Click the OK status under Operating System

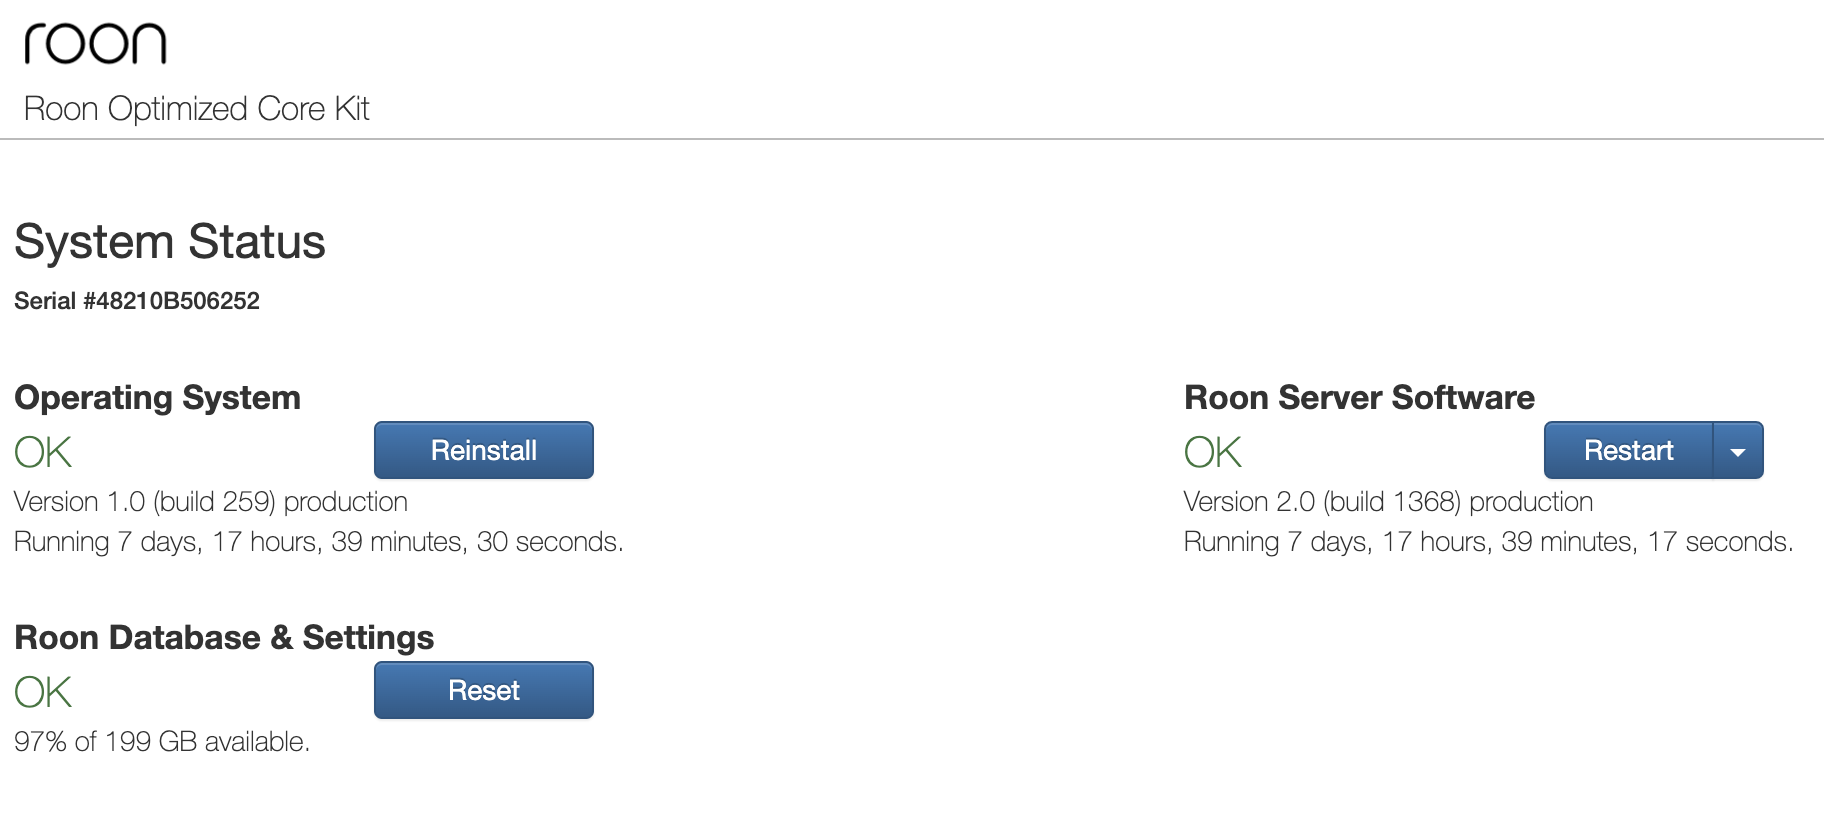click(x=43, y=452)
